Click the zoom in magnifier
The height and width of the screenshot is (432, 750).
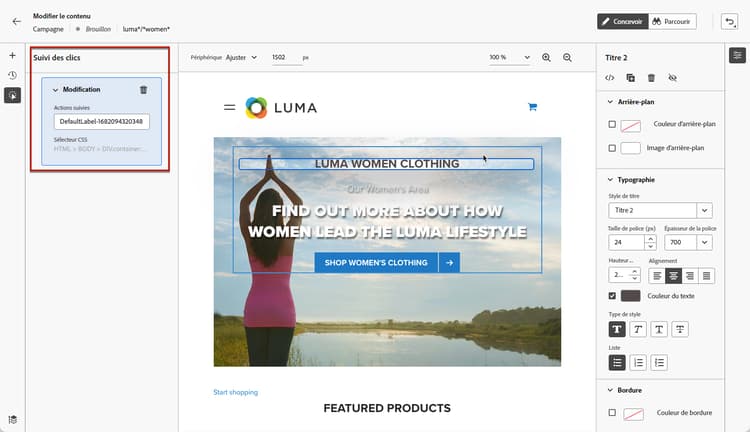click(546, 57)
